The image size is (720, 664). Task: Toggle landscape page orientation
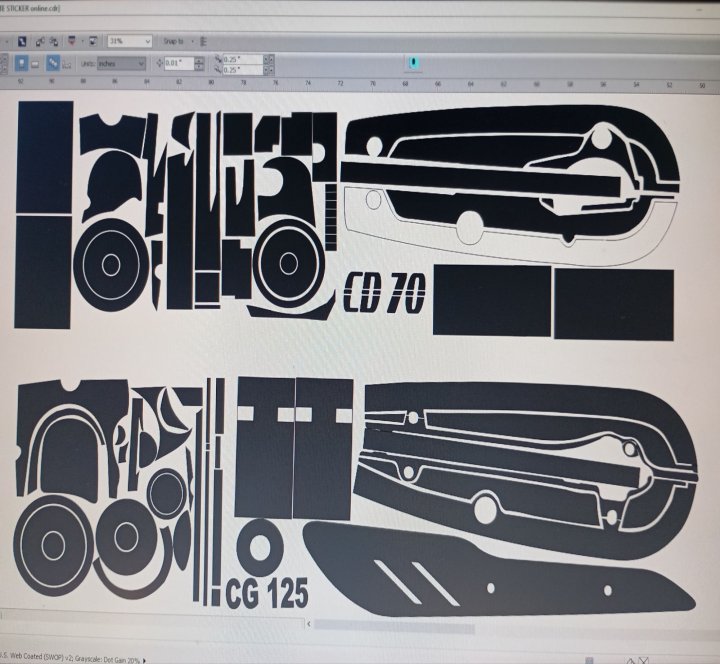coord(35,64)
